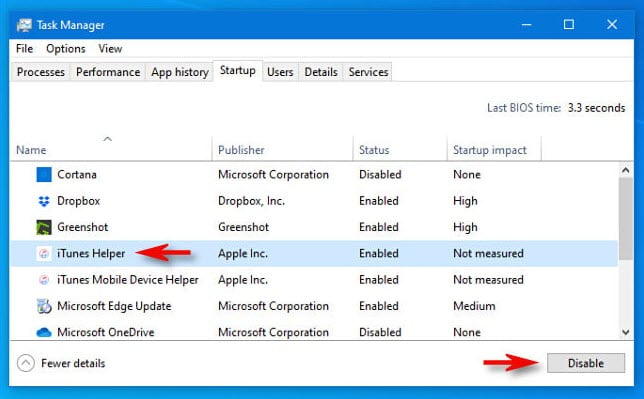Close the Task Manager window

[612, 25]
